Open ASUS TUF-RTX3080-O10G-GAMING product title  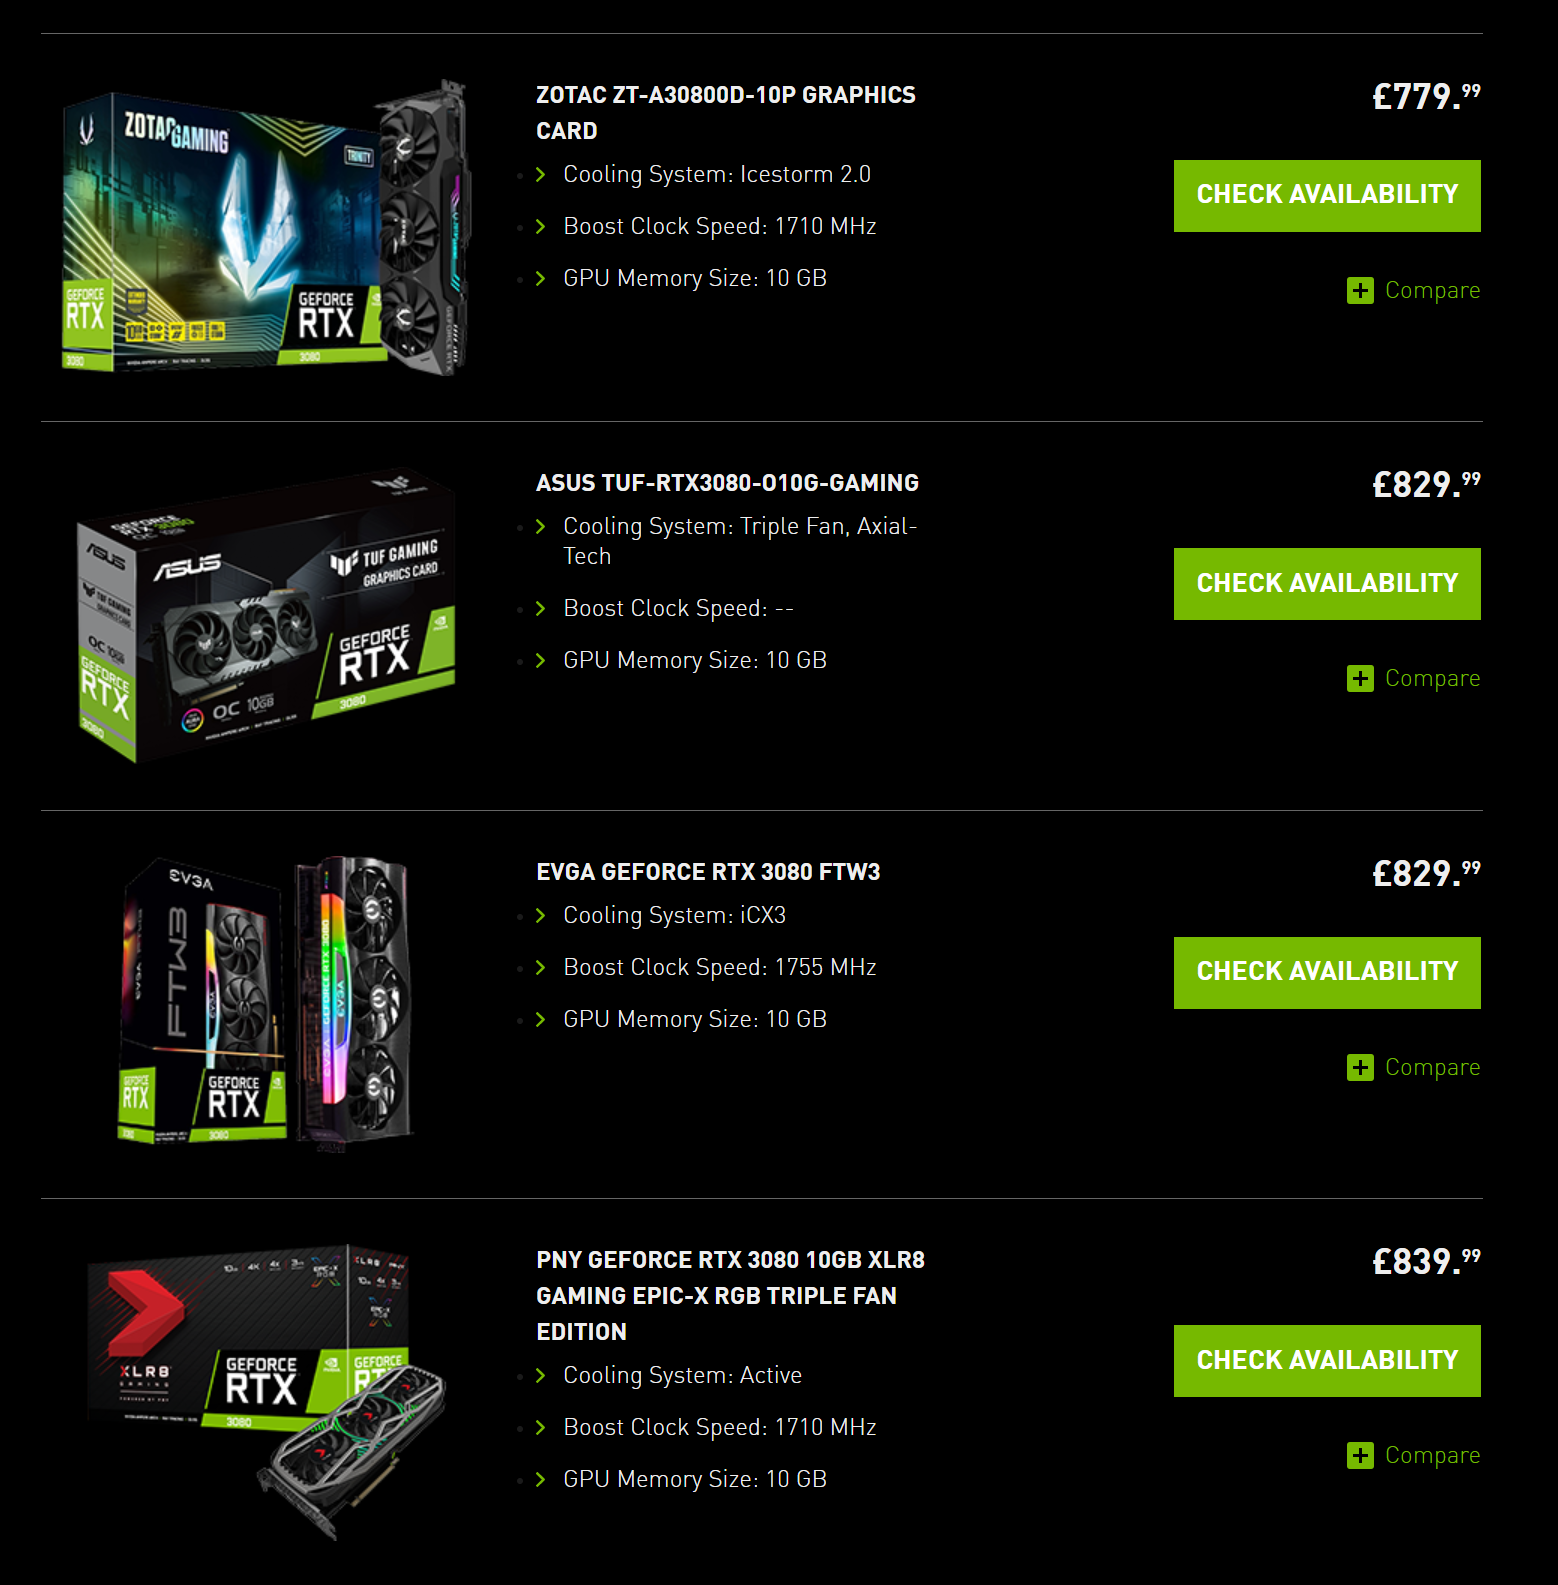point(727,483)
